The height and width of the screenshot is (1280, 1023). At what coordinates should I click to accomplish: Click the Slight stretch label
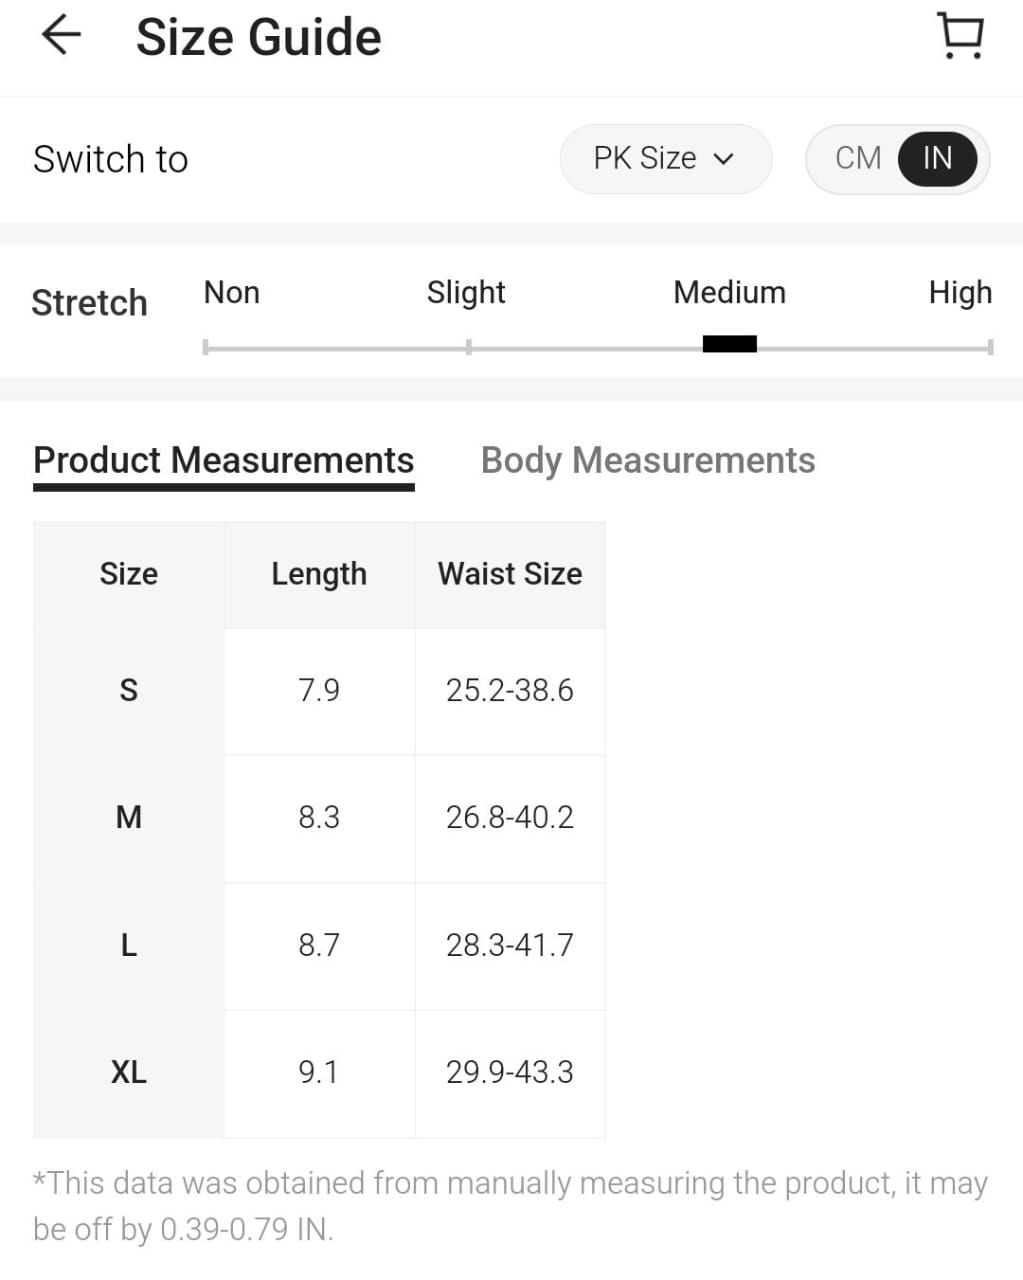[x=466, y=292]
